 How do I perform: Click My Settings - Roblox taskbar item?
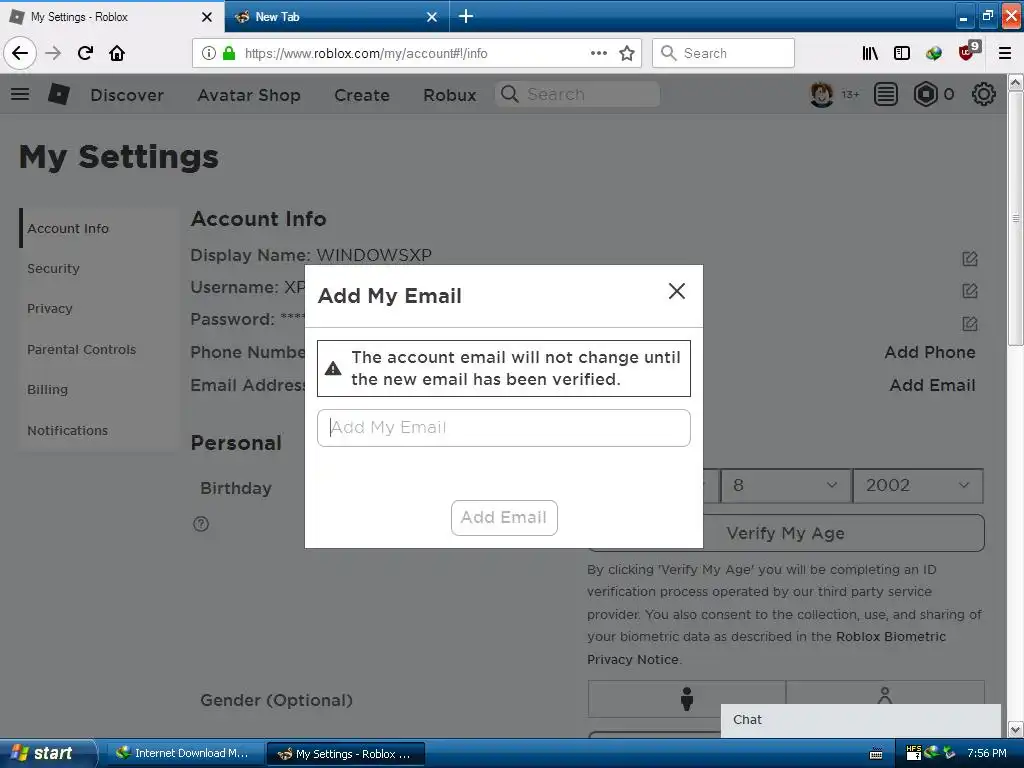[x=346, y=754]
